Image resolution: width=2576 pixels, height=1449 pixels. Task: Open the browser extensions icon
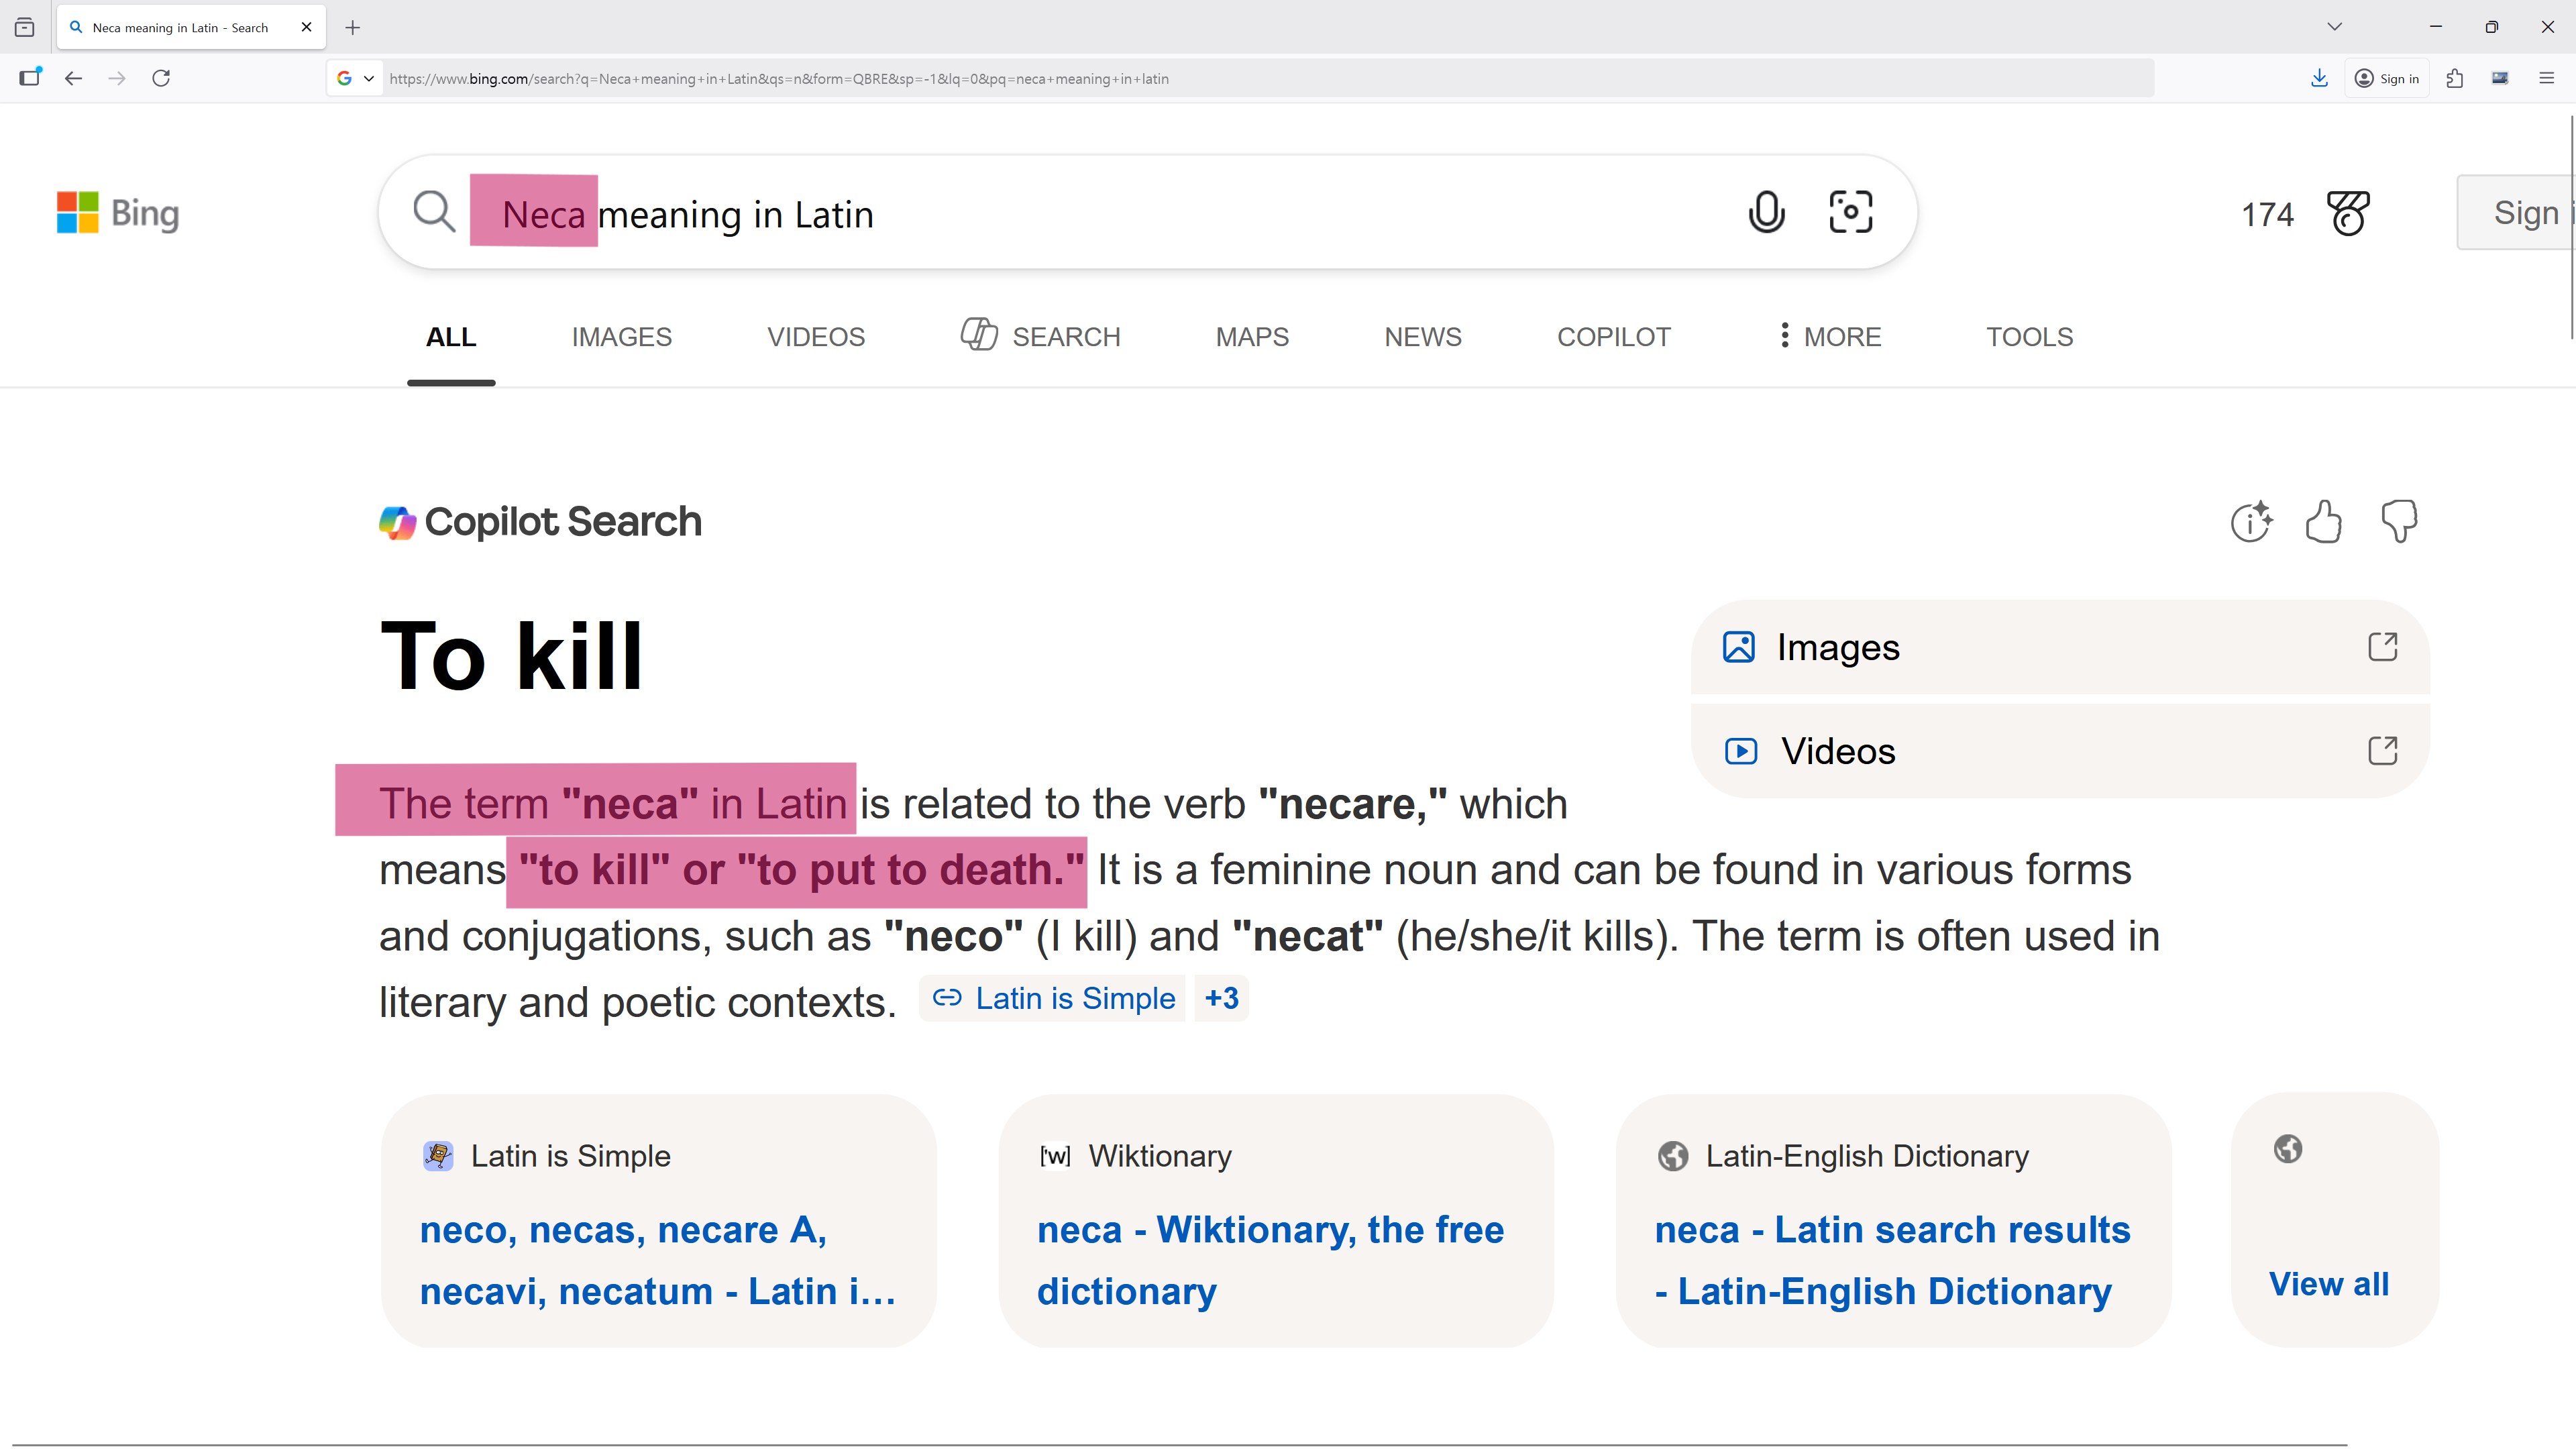[2455, 79]
